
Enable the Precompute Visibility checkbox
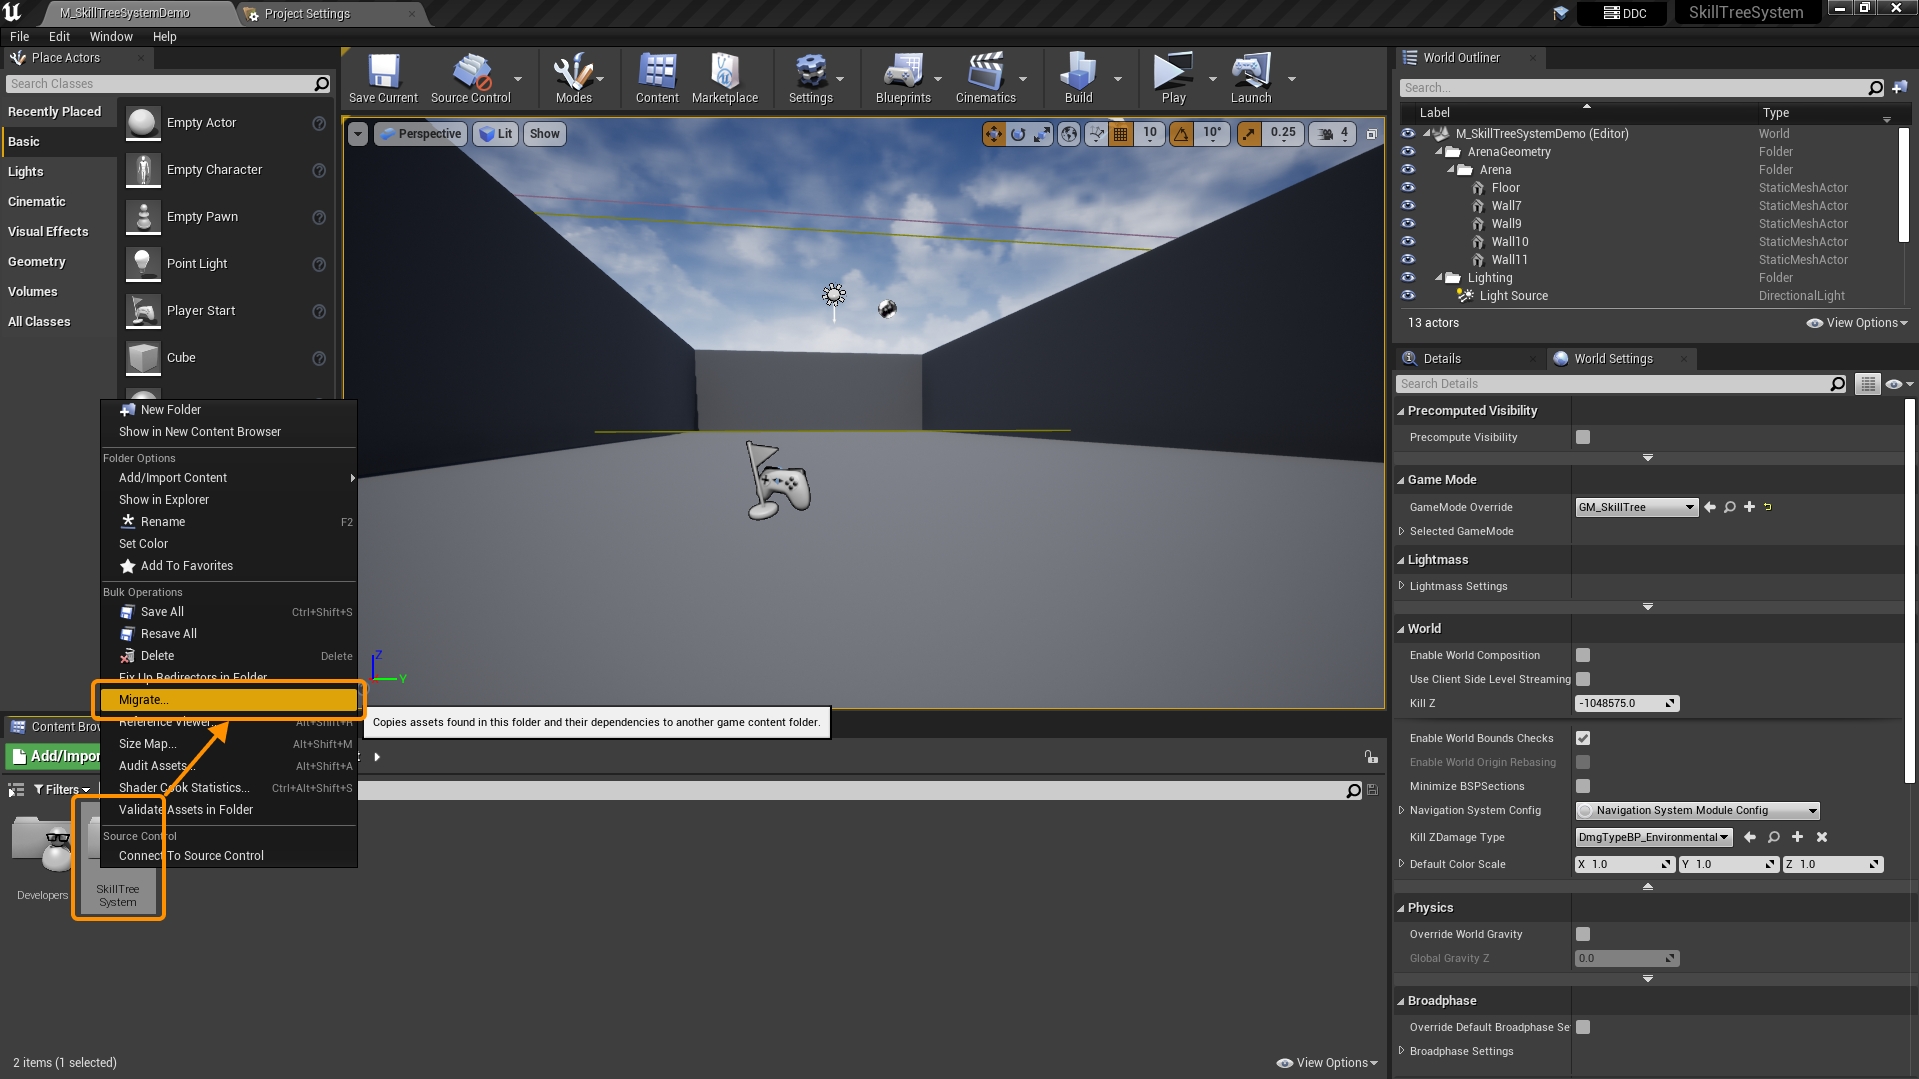pyautogui.click(x=1583, y=437)
